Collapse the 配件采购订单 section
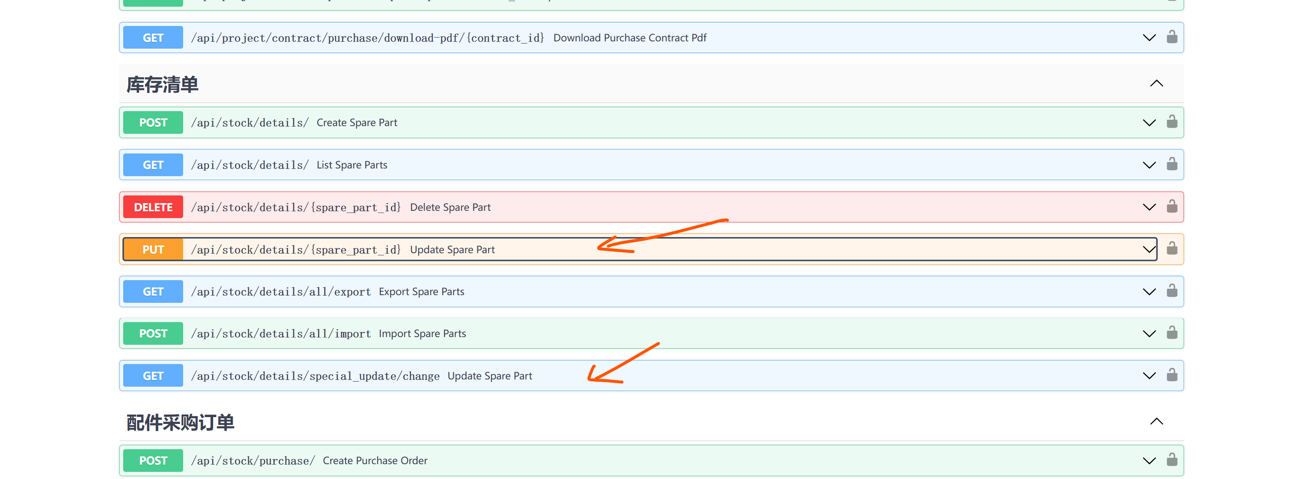 click(x=1156, y=422)
